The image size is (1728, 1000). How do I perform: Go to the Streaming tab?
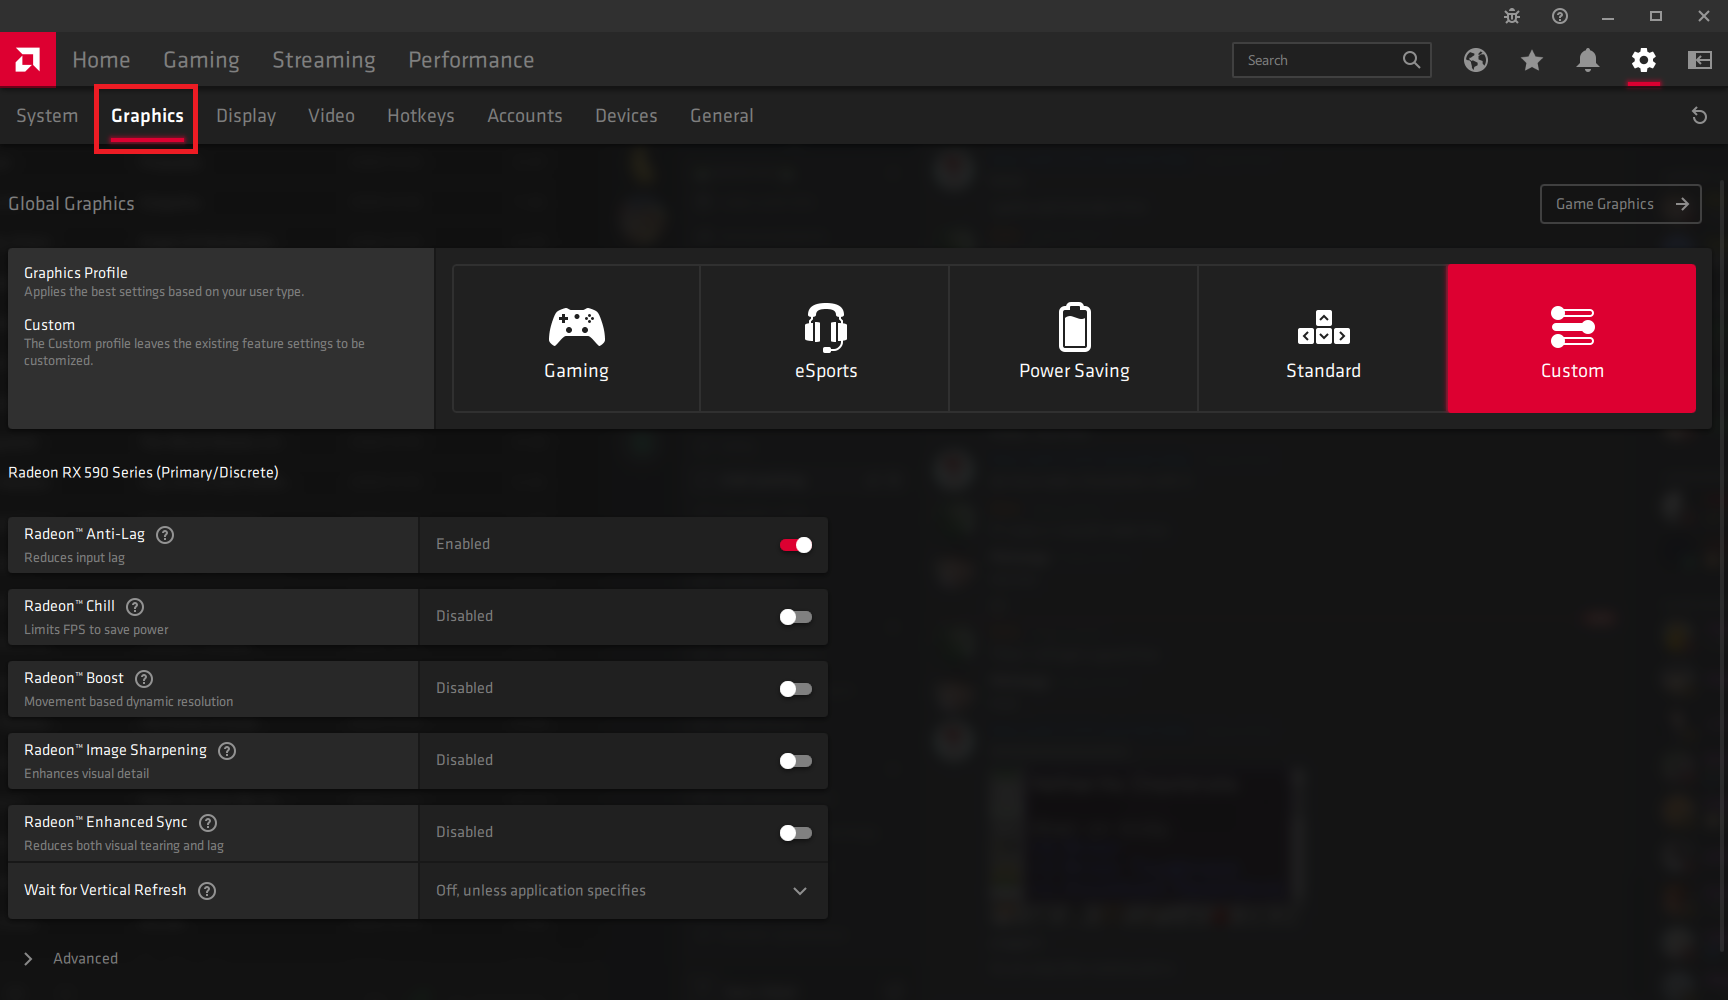(324, 60)
